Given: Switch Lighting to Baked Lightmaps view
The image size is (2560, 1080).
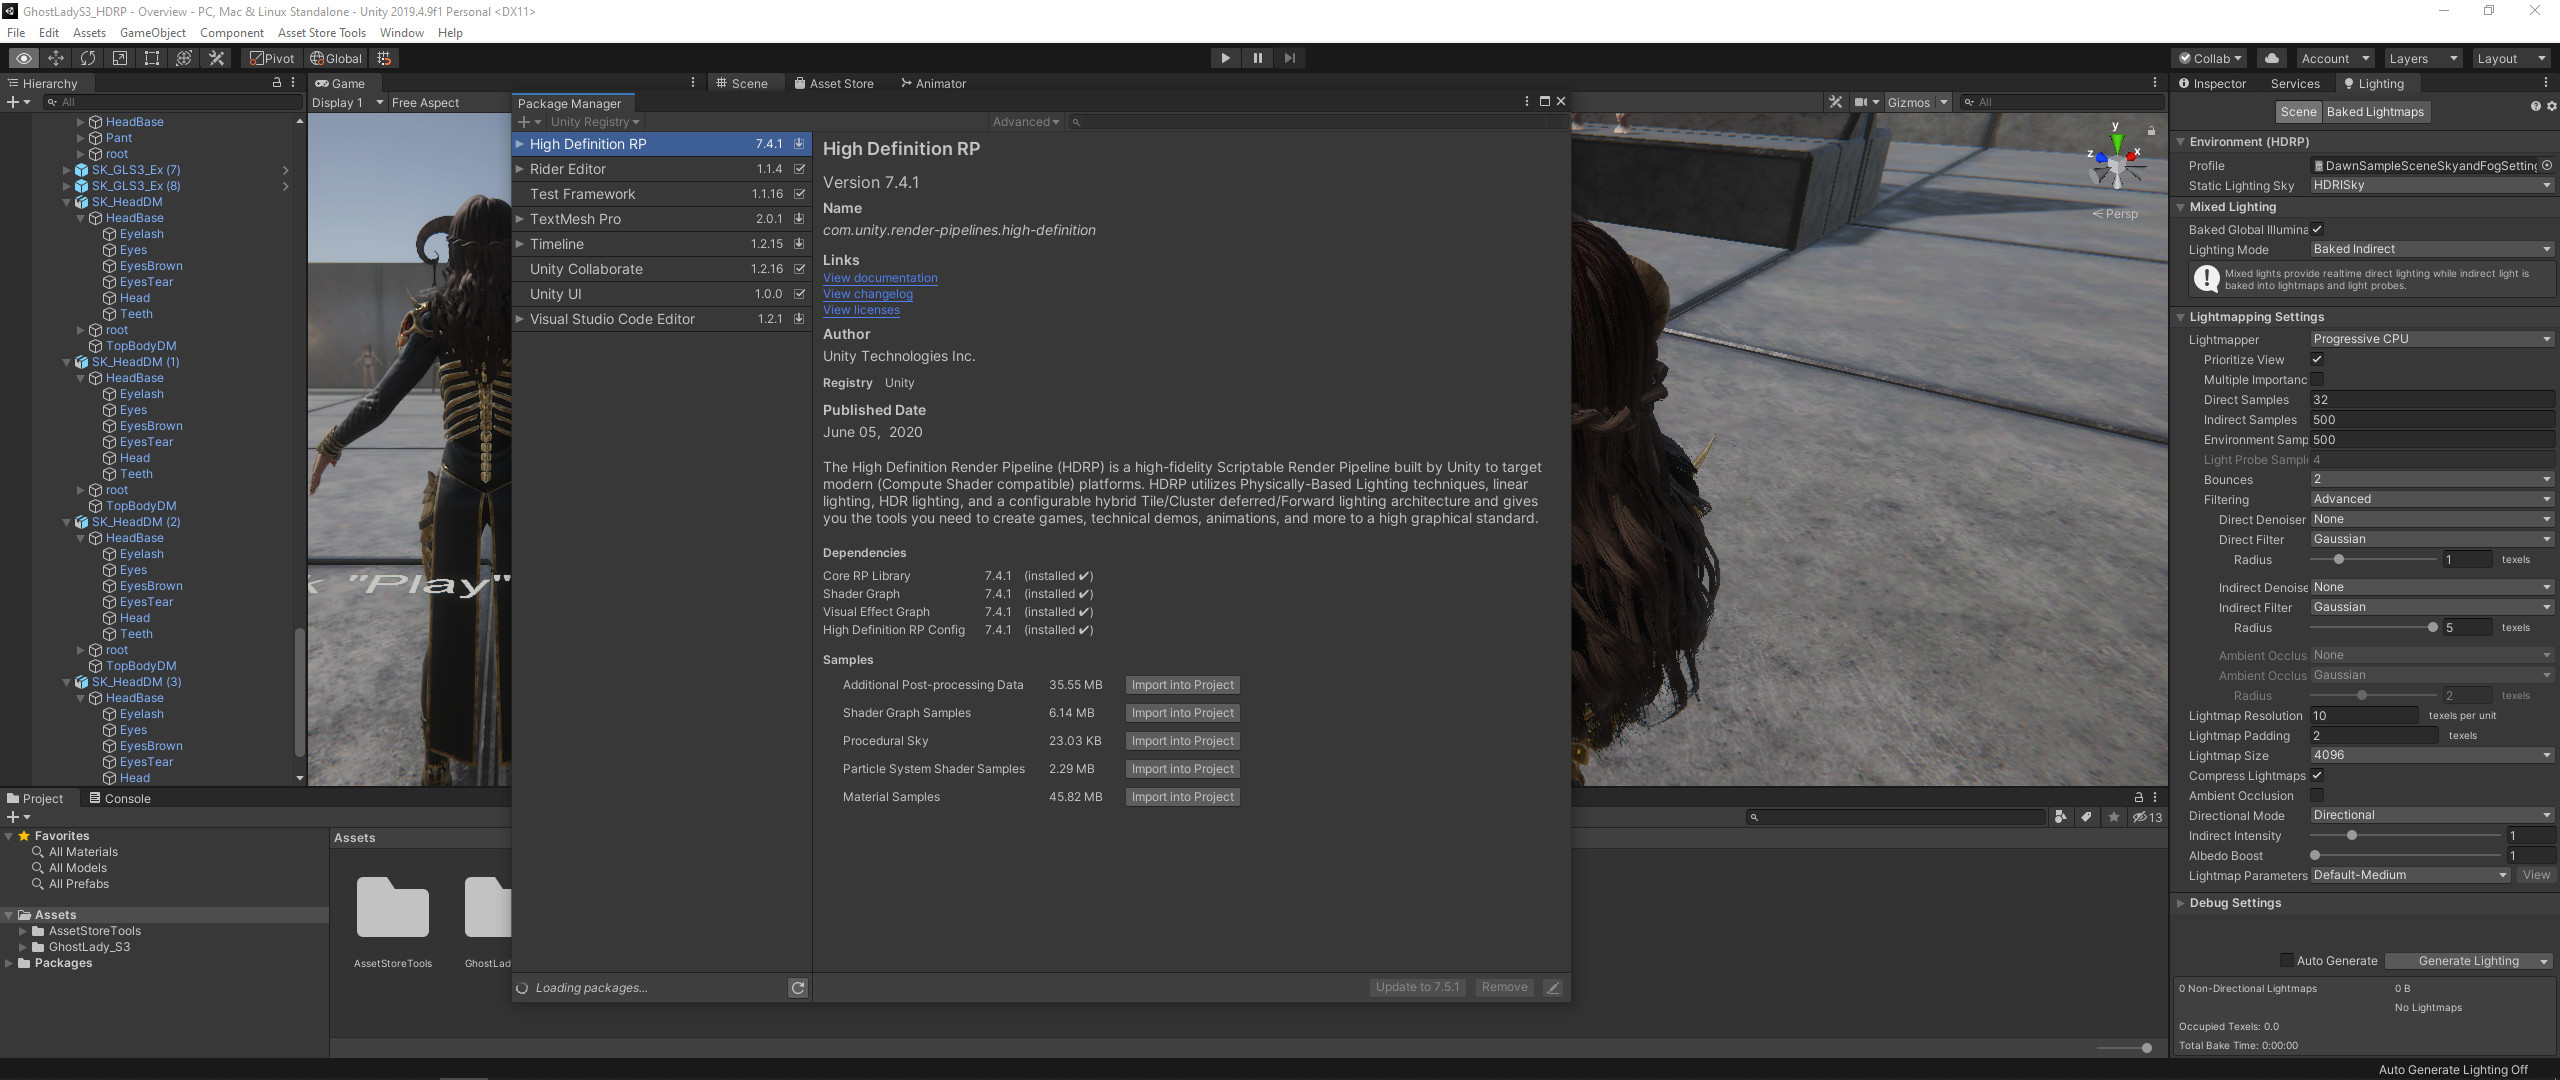Looking at the screenshot, I should pyautogui.click(x=2375, y=112).
